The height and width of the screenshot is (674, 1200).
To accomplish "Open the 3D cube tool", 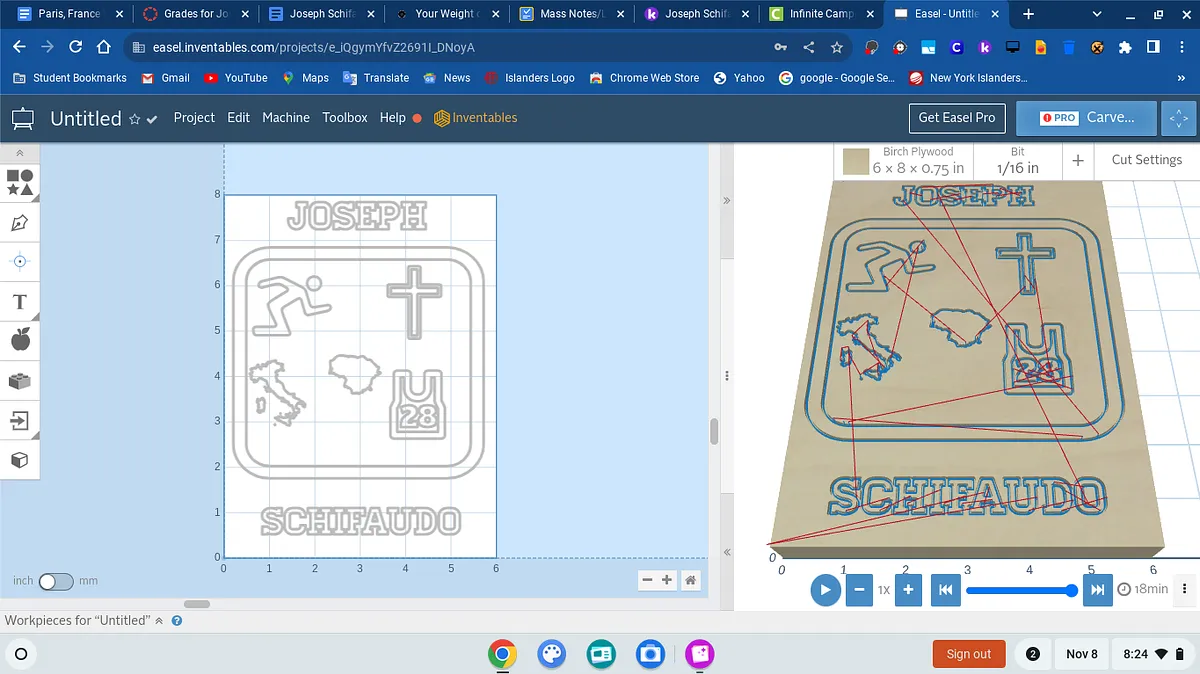I will (x=20, y=460).
